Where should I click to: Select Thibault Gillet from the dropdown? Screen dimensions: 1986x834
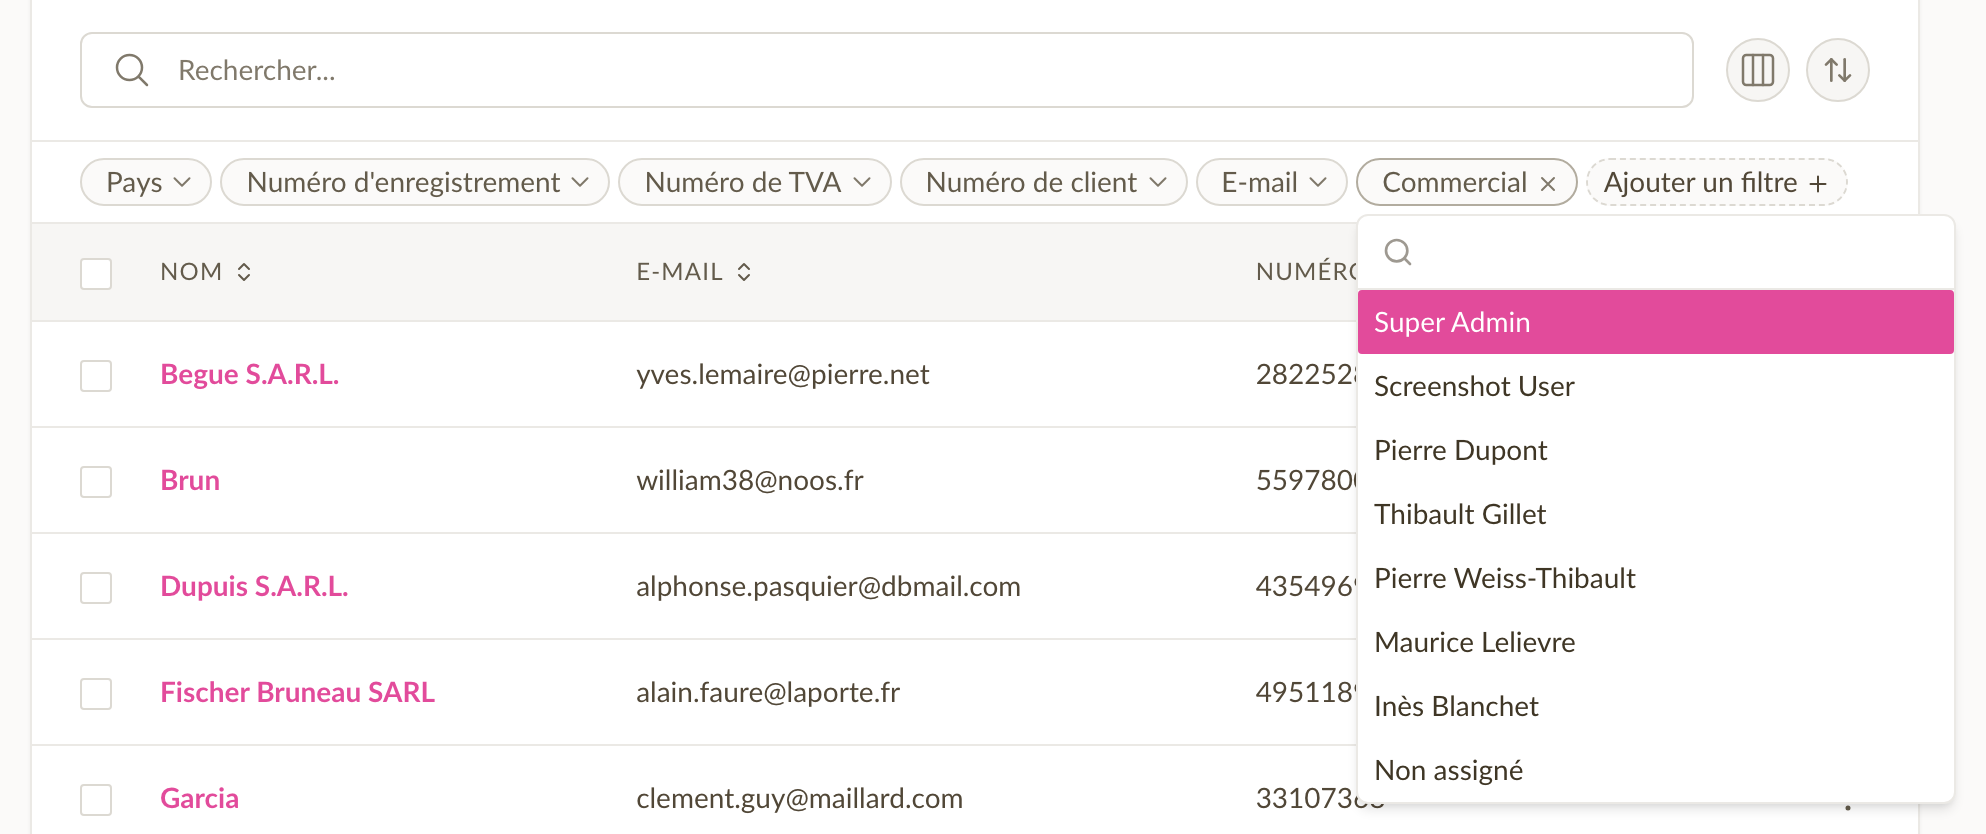[1655, 514]
